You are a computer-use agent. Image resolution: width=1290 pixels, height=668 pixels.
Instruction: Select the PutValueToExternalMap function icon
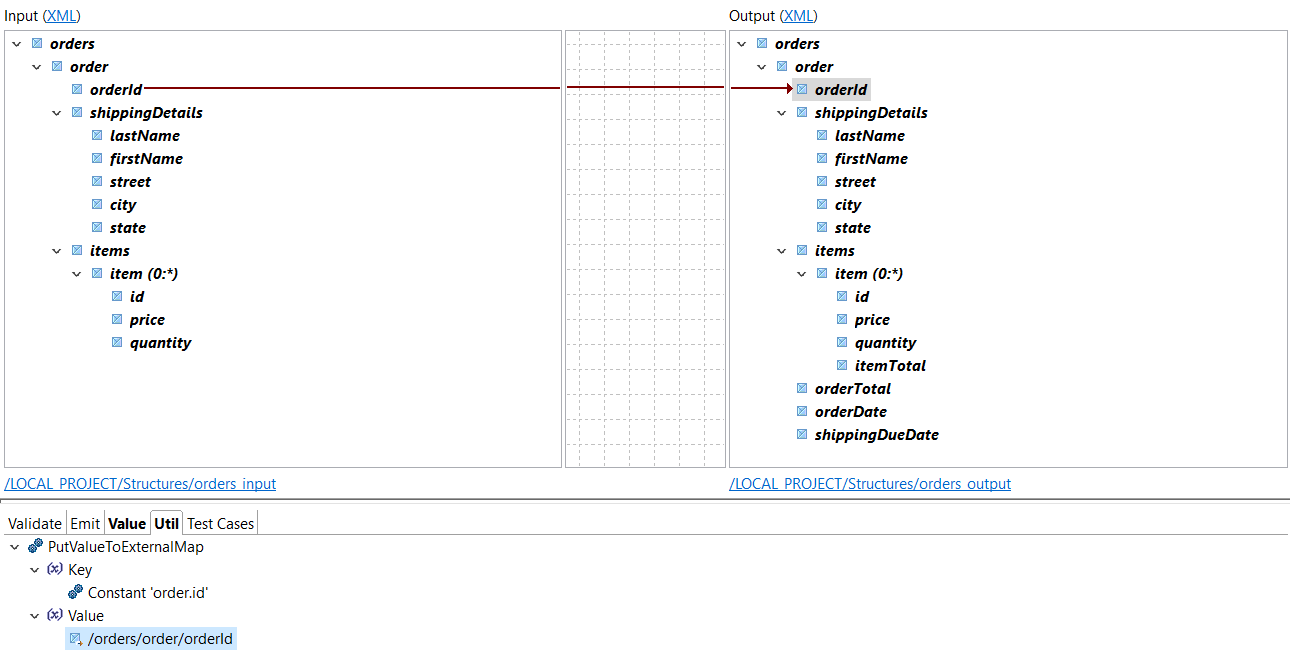coord(35,546)
